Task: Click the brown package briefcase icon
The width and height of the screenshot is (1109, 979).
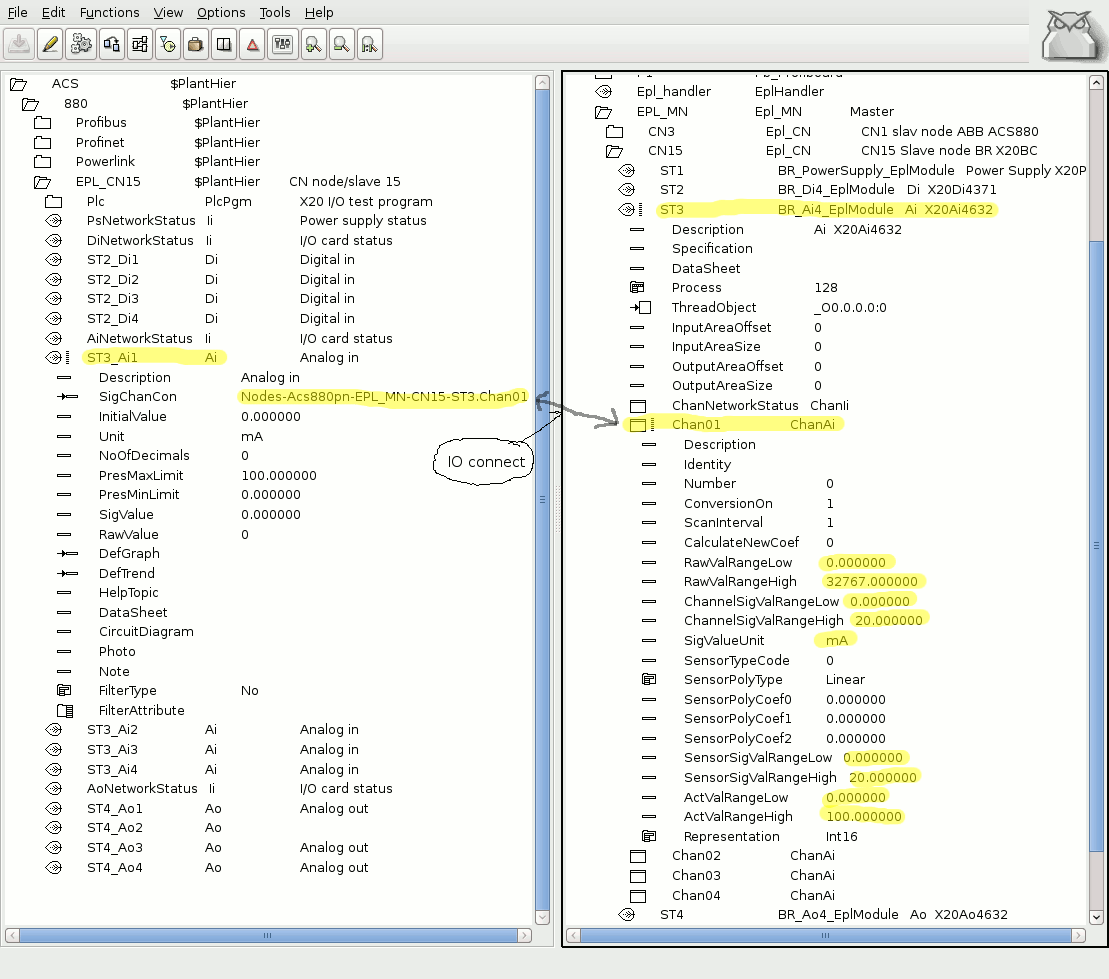Action: tap(196, 45)
